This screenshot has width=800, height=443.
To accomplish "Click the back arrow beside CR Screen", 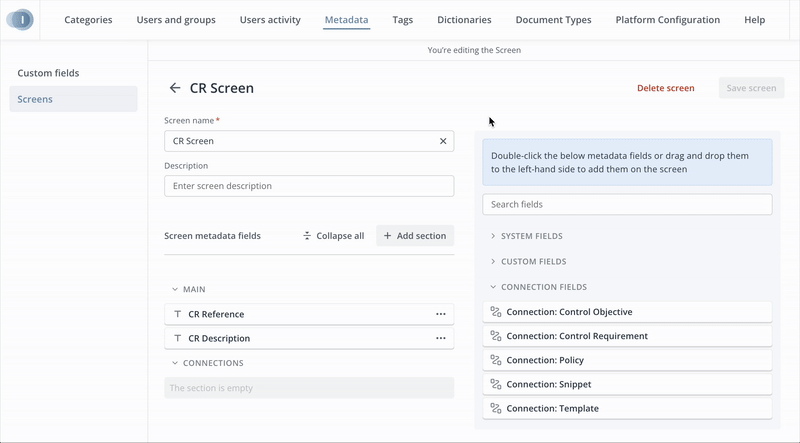I will (x=175, y=88).
